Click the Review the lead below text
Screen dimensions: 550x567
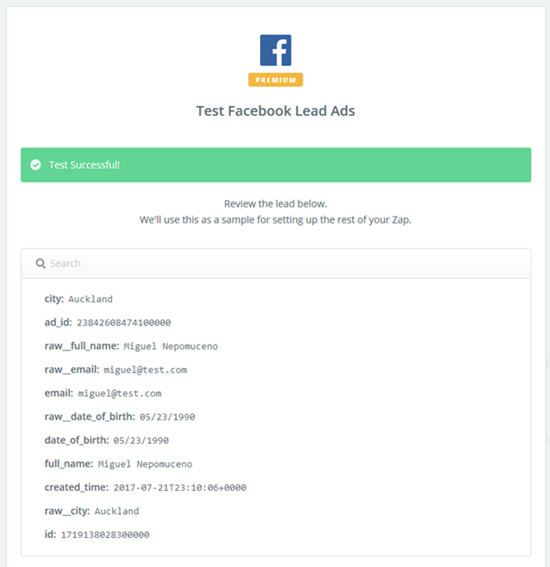click(x=276, y=204)
